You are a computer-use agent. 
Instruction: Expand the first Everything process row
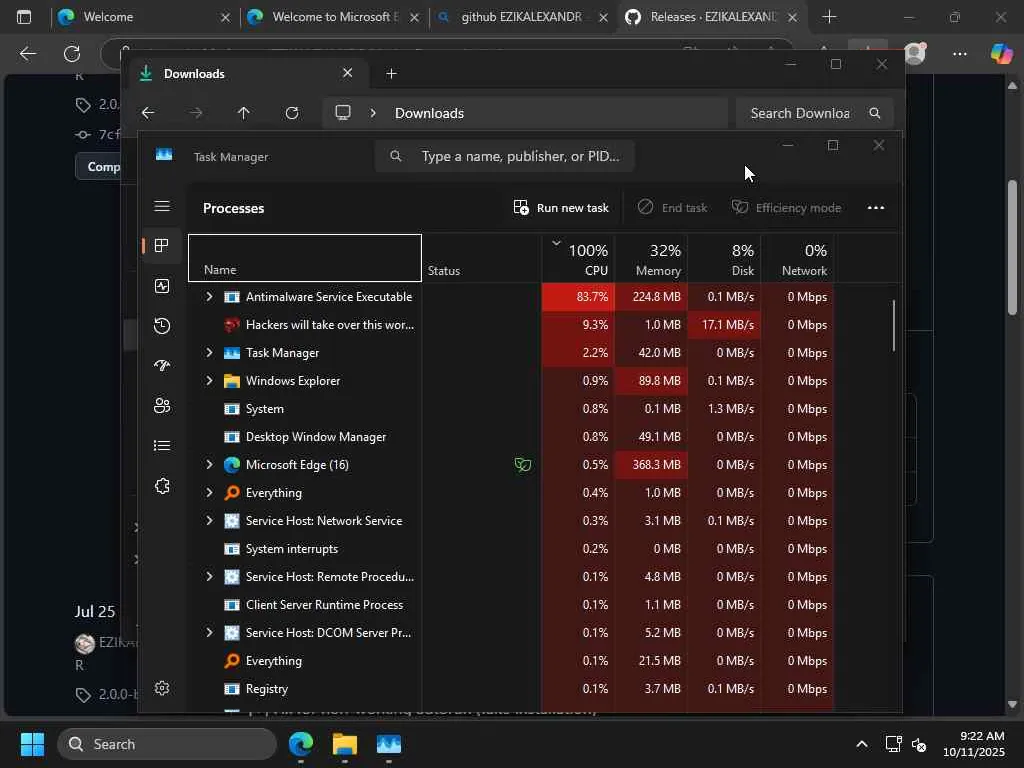209,492
